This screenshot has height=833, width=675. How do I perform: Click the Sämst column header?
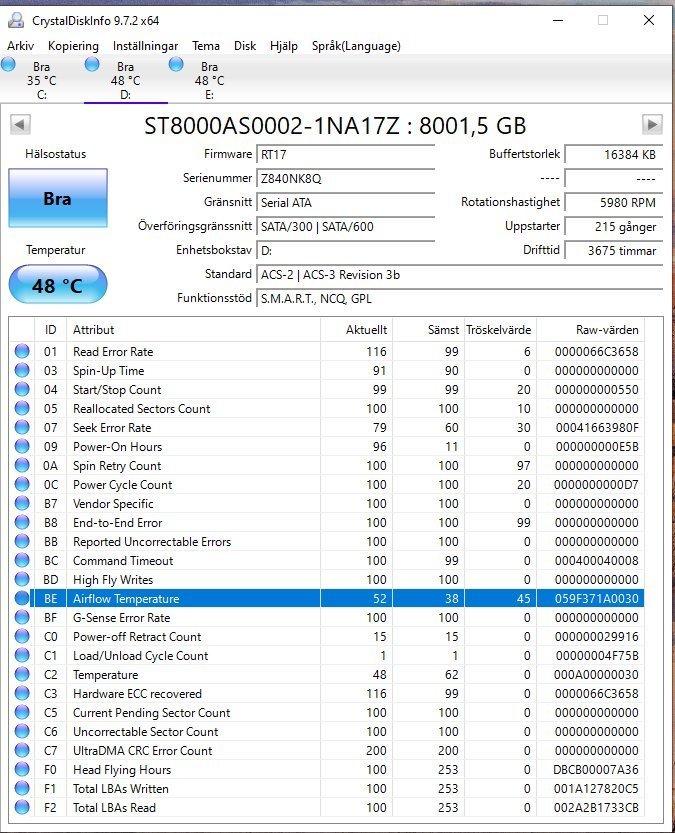pos(429,329)
